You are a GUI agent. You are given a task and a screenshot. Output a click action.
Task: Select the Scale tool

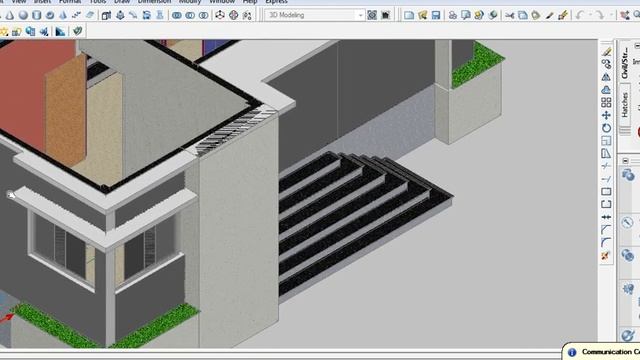pyautogui.click(x=607, y=140)
